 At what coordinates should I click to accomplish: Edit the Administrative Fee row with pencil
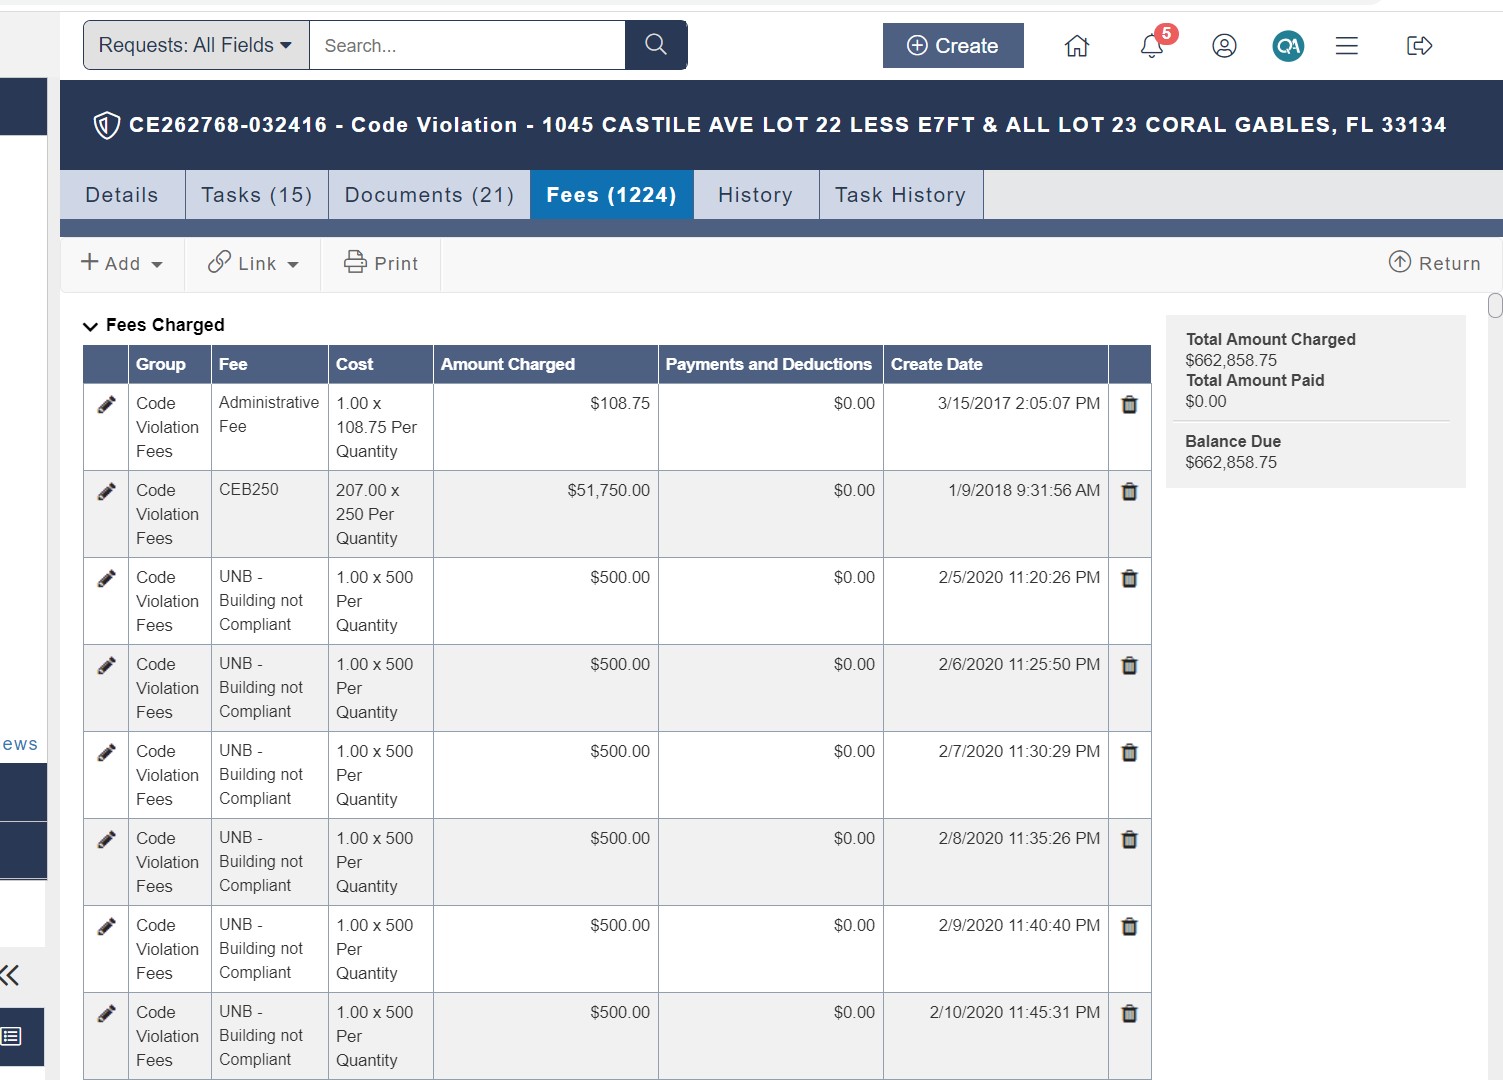[106, 405]
